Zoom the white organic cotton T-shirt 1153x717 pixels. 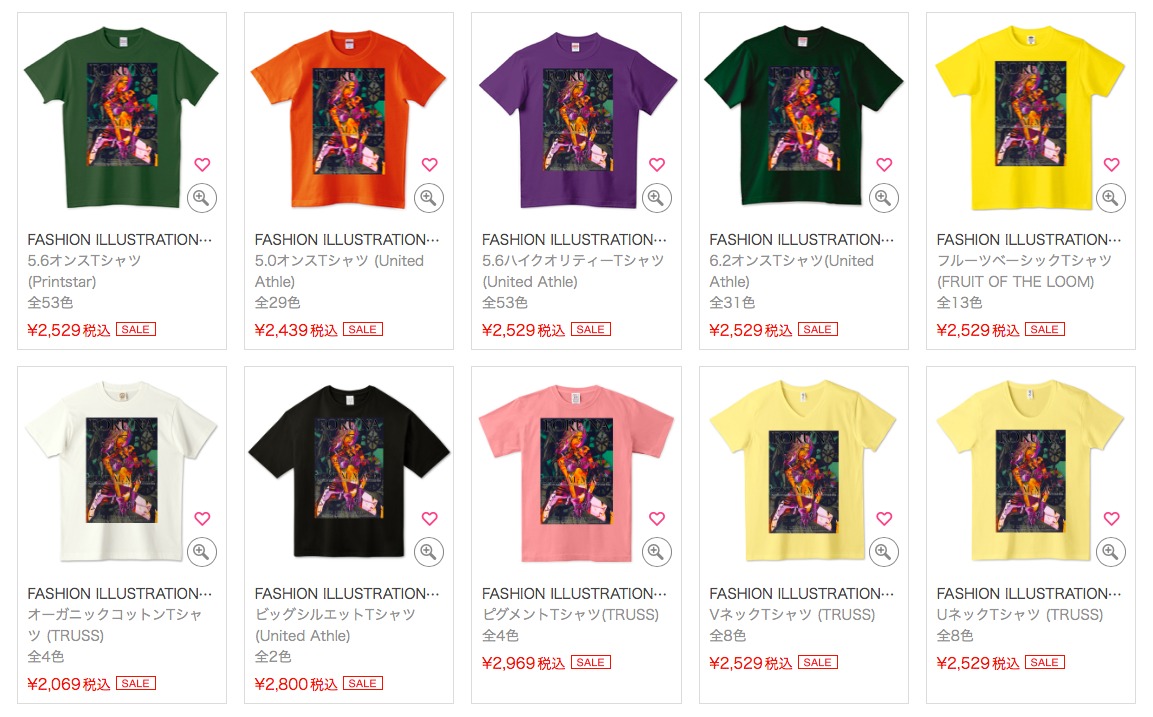point(201,552)
